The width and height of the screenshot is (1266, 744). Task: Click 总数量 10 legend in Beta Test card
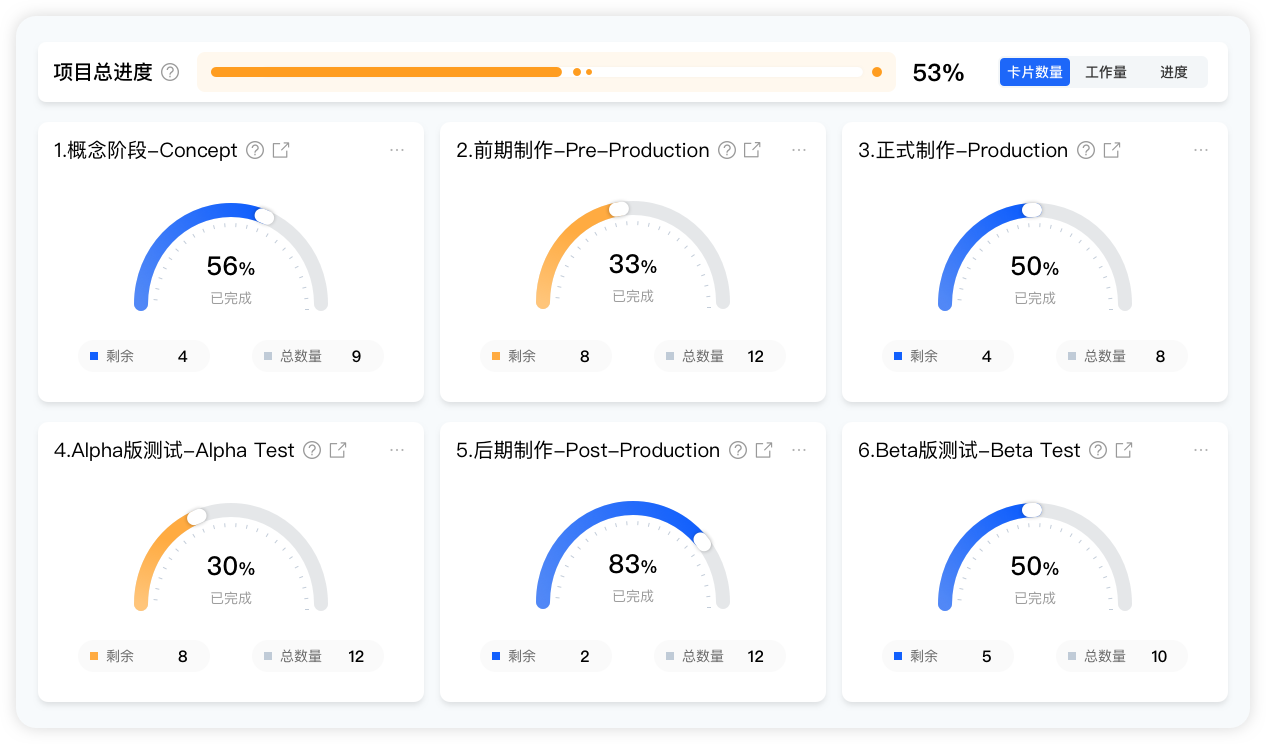pyautogui.click(x=1121, y=656)
